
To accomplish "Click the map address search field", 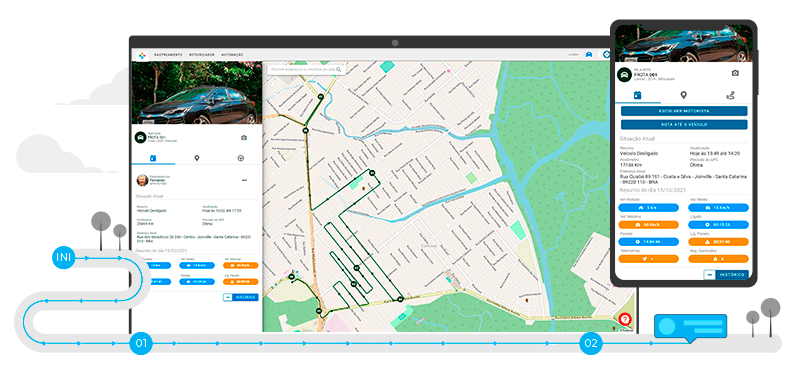I will click(x=306, y=69).
